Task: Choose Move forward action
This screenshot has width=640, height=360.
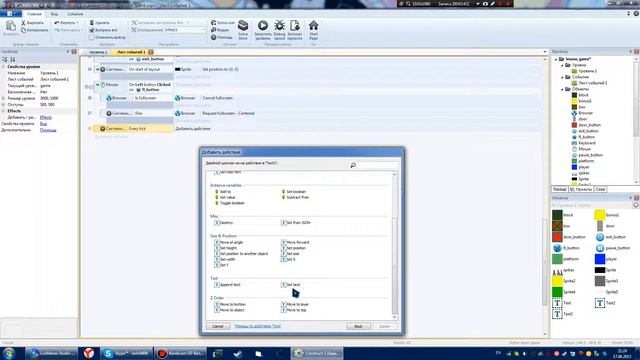Action: [295, 242]
